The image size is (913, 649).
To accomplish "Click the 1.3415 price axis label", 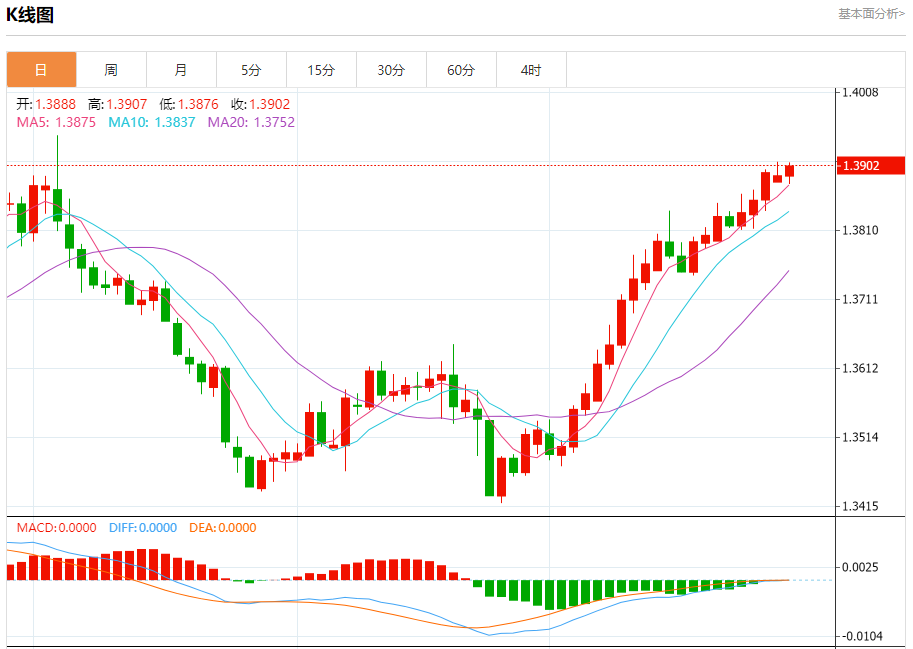I will 860,506.
